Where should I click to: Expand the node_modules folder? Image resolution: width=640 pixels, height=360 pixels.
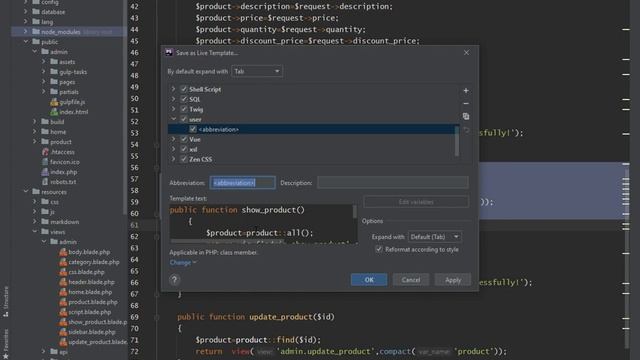pyautogui.click(x=26, y=31)
